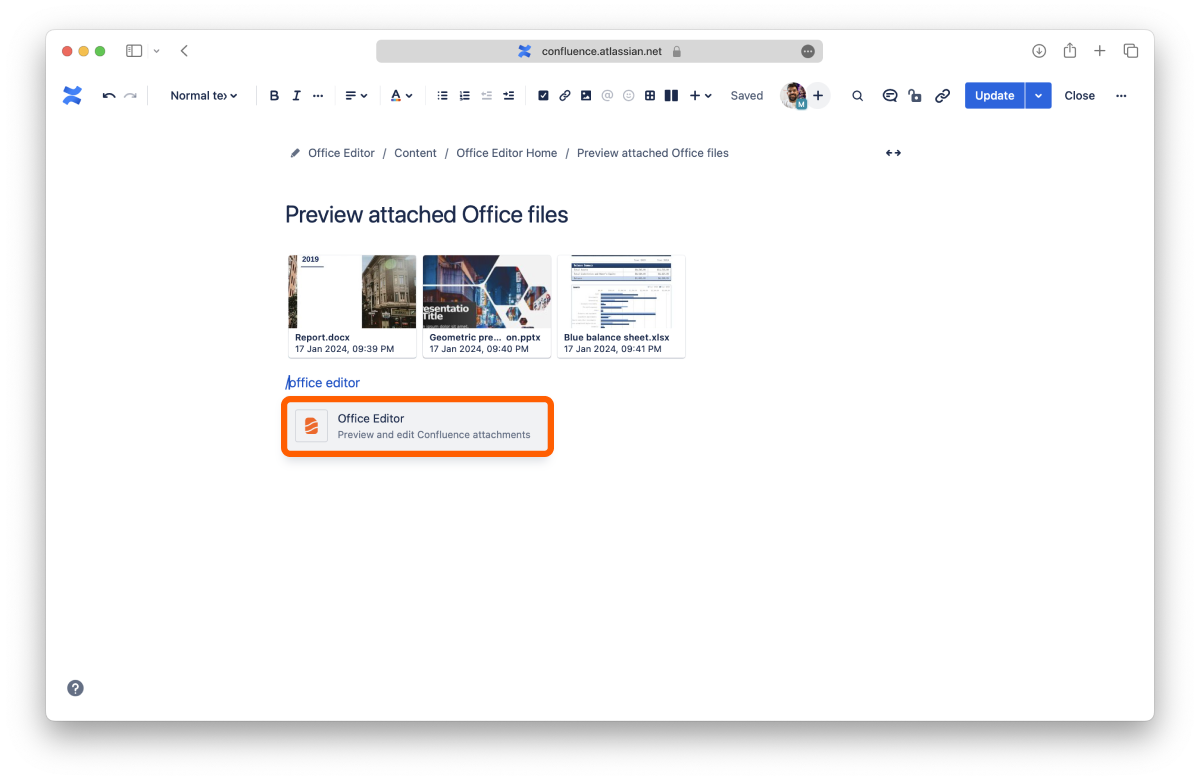Screen dimensions: 1200x780
Task: Open the editor more actions menu
Action: (1121, 96)
